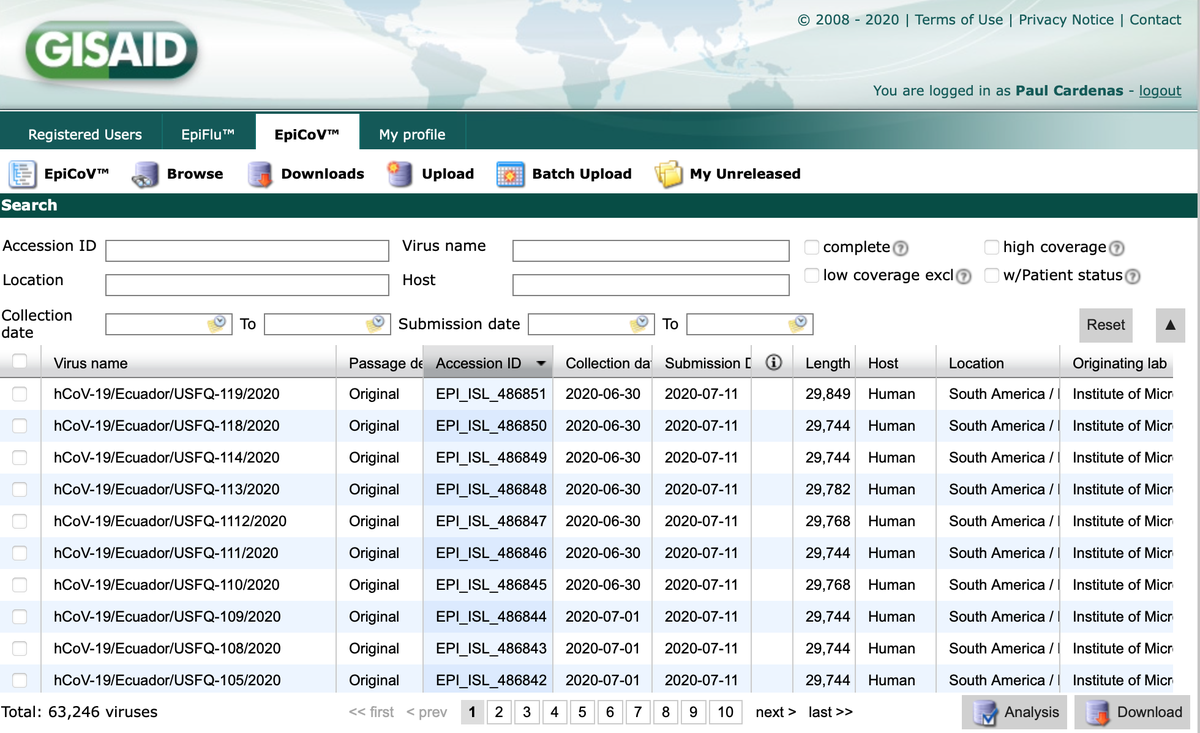Select the EpiCoV tab

[x=307, y=134]
